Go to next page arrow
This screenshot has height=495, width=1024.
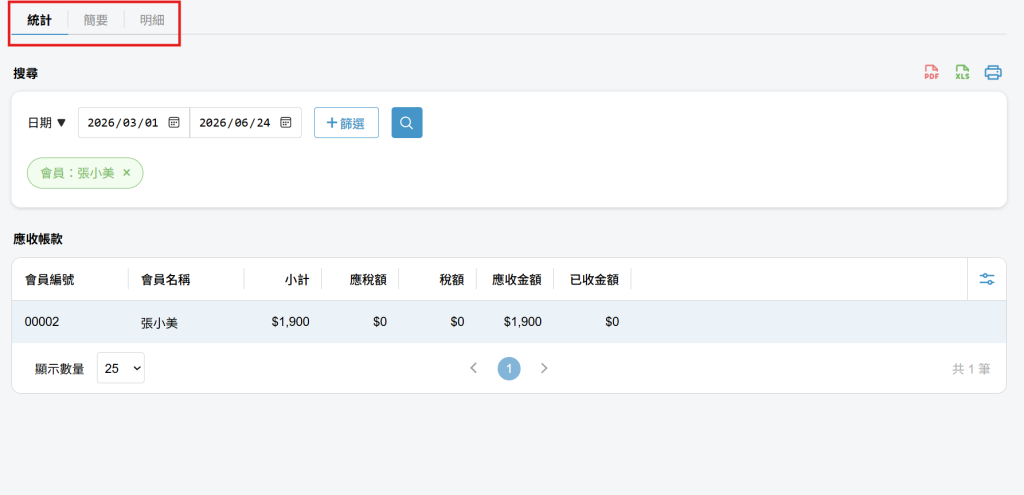point(544,368)
